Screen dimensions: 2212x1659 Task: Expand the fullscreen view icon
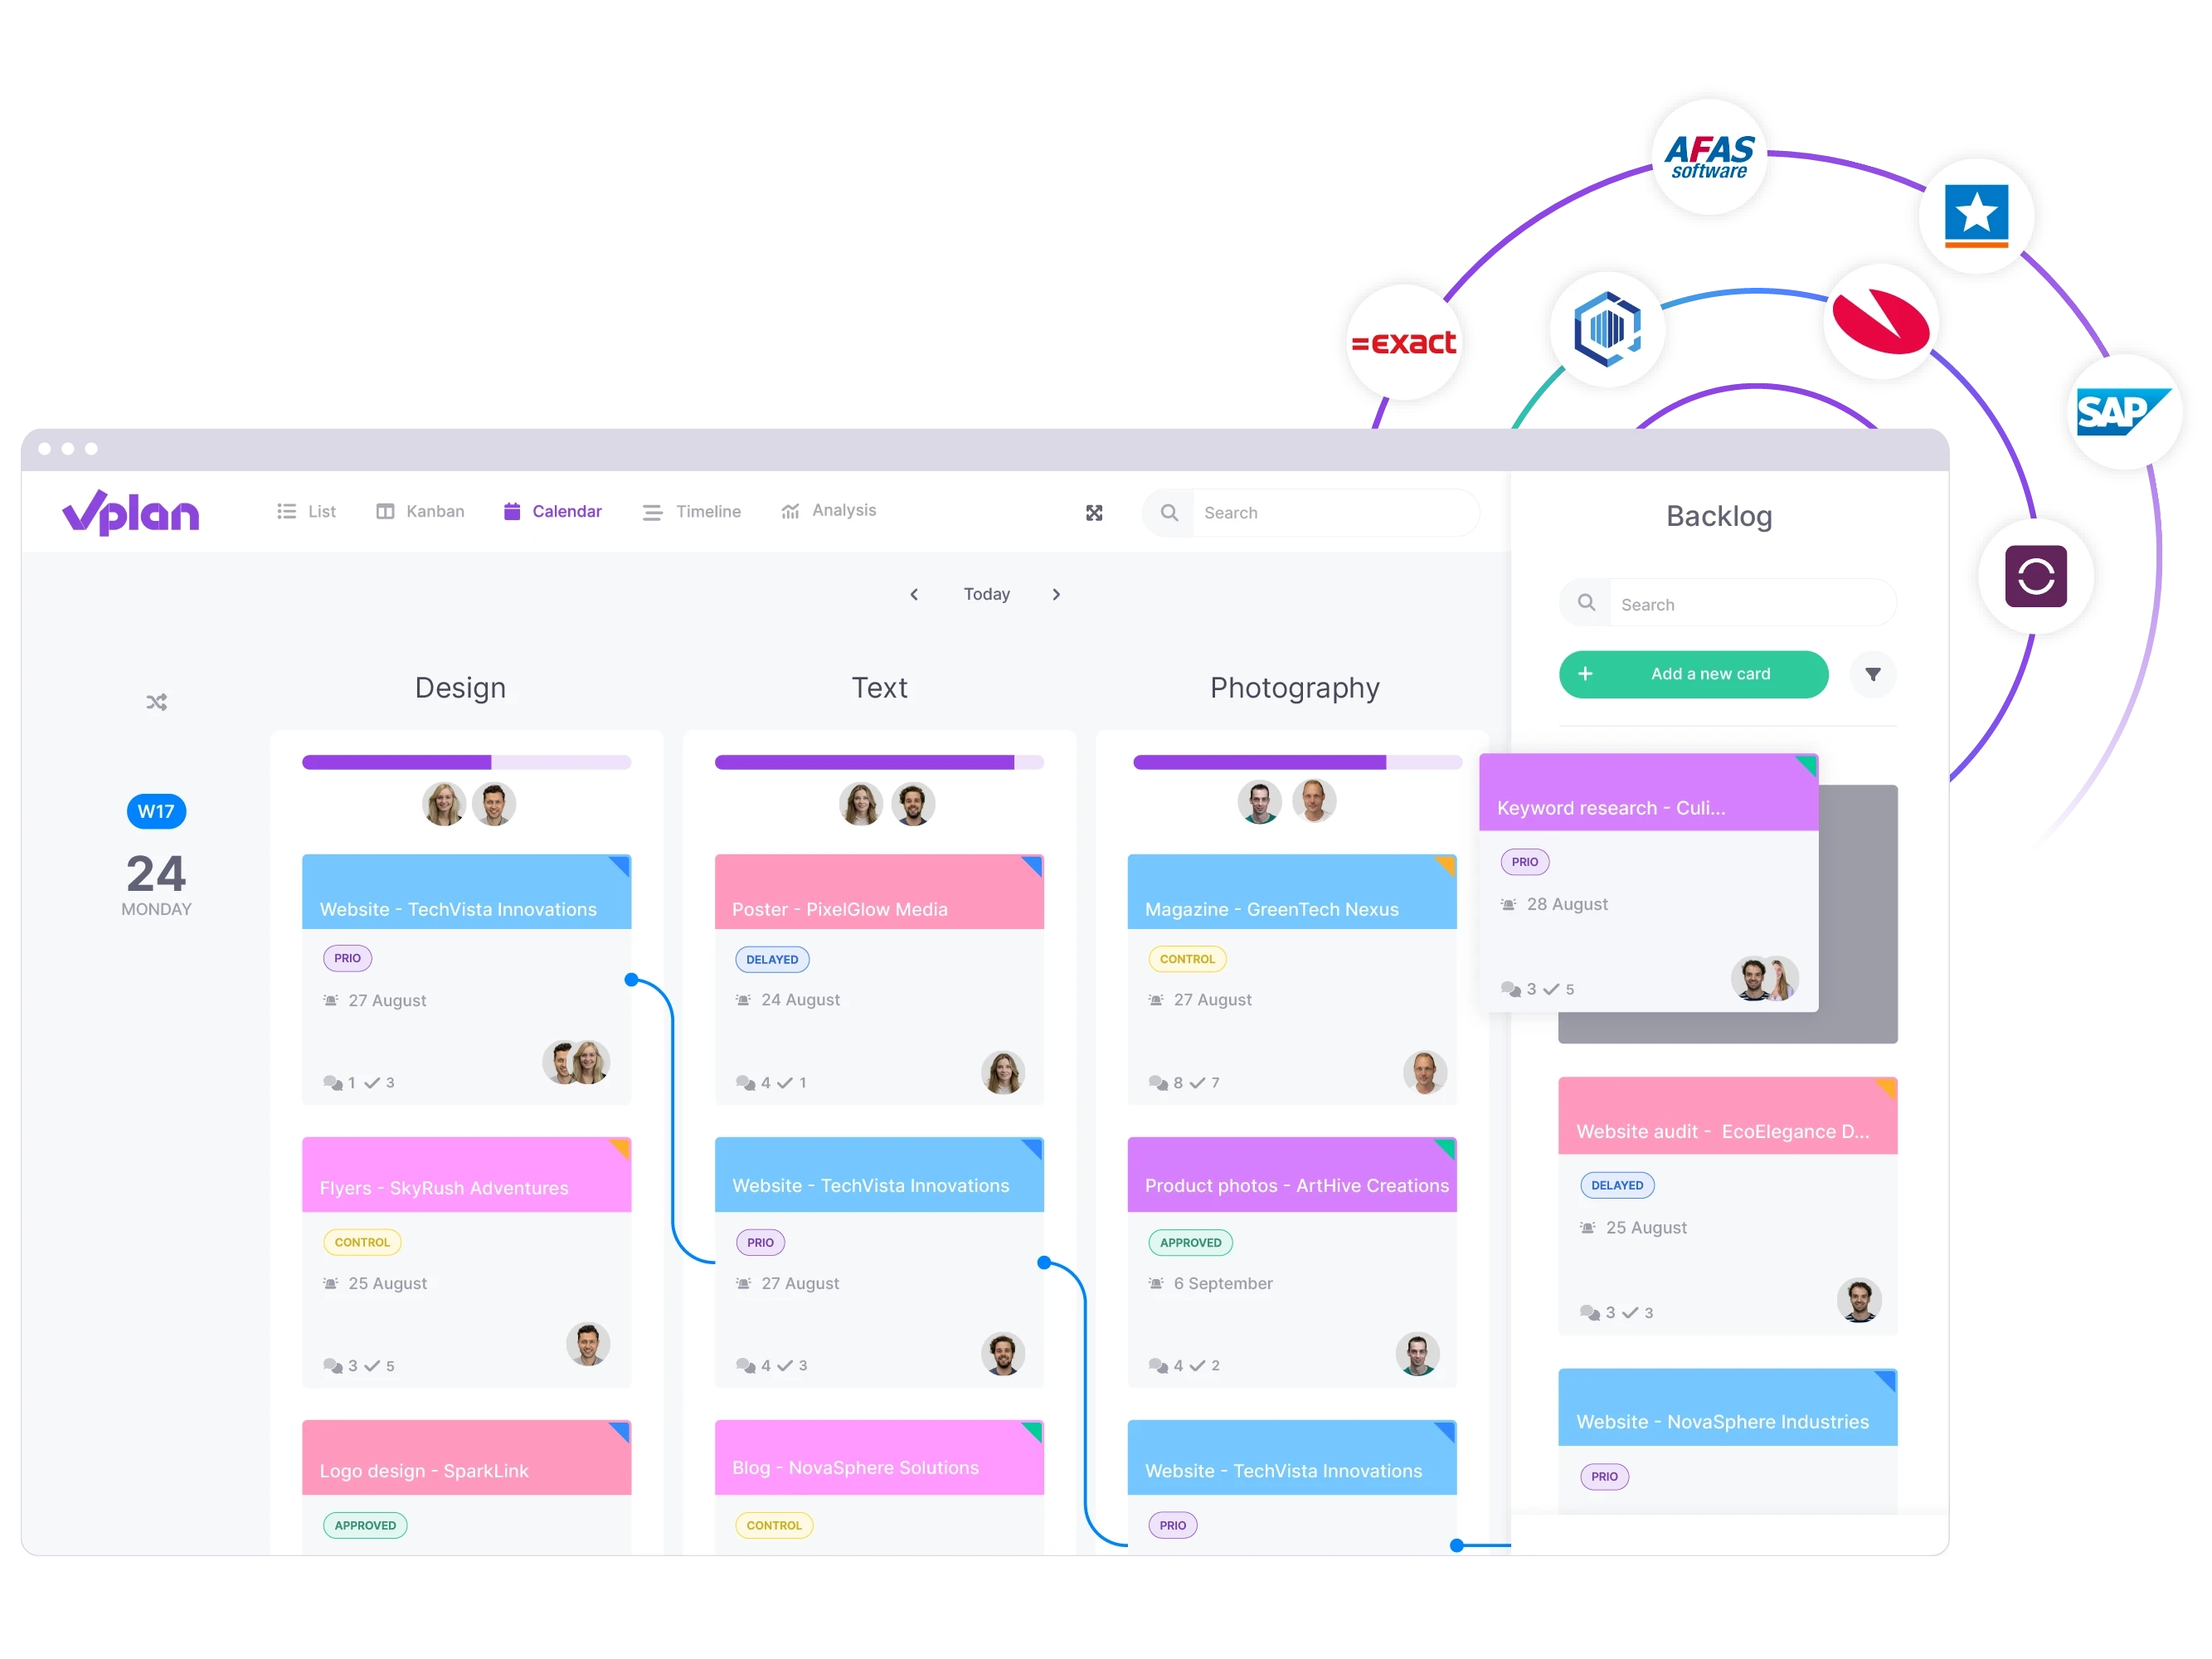coord(1094,513)
